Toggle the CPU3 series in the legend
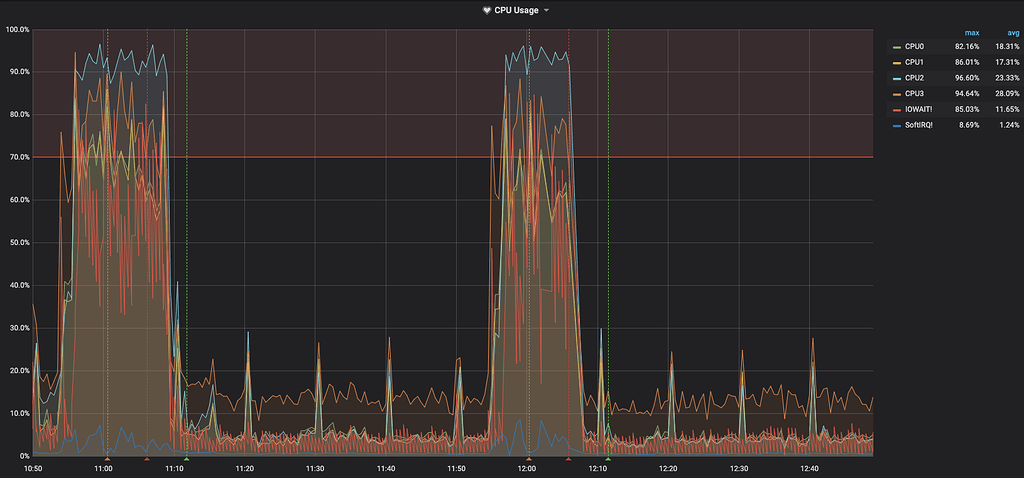The image size is (1024, 478). 914,93
